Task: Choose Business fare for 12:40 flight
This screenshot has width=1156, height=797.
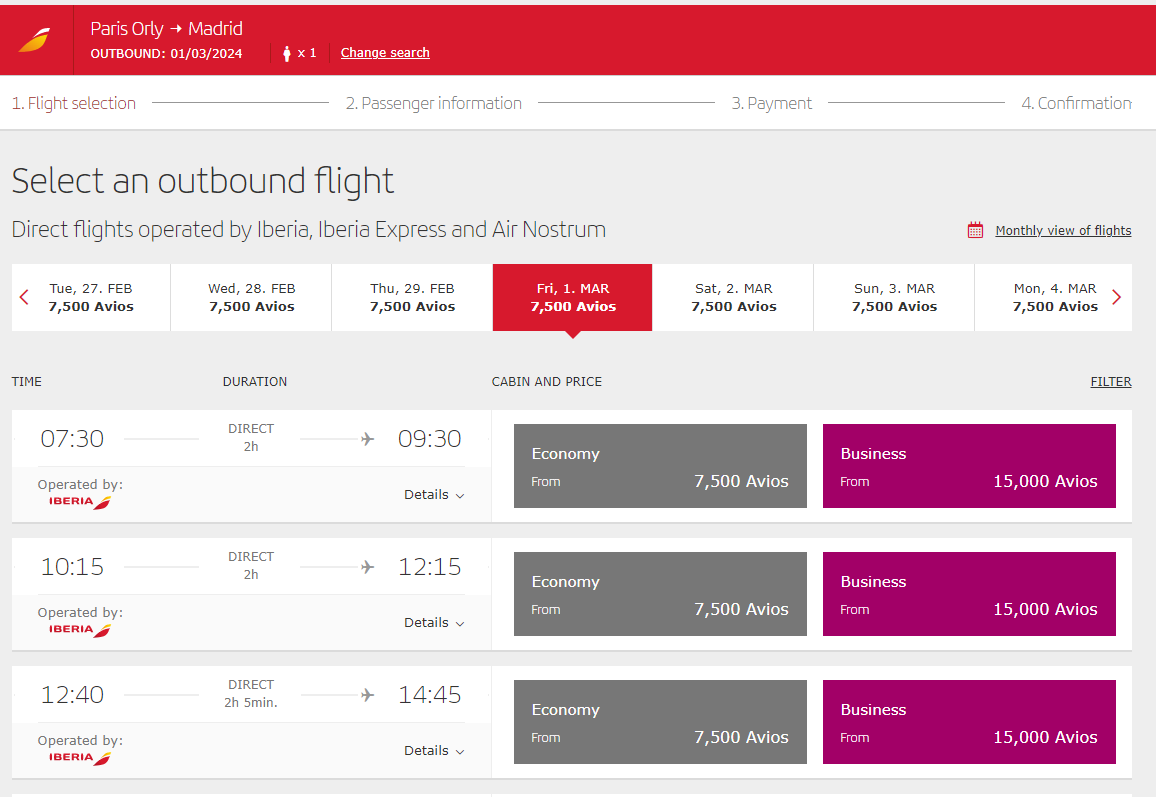Action: click(969, 722)
